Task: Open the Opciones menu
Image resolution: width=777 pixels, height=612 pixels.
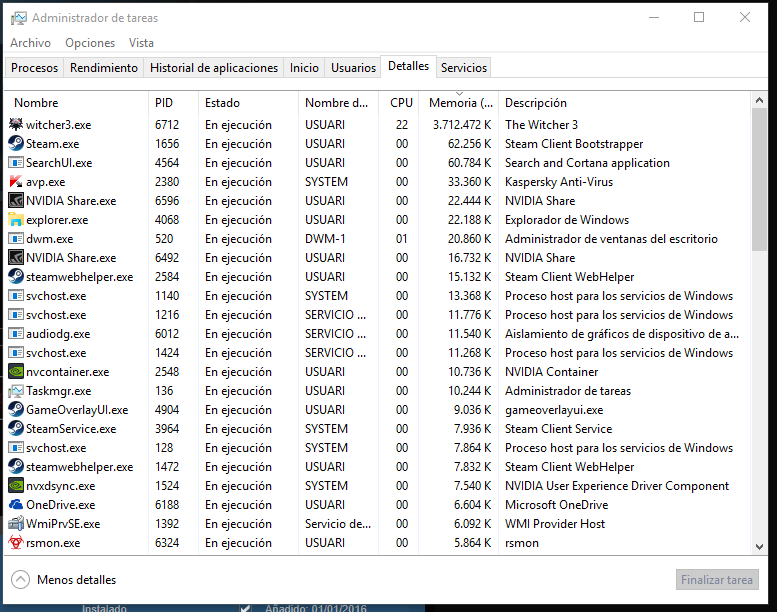Action: (90, 43)
